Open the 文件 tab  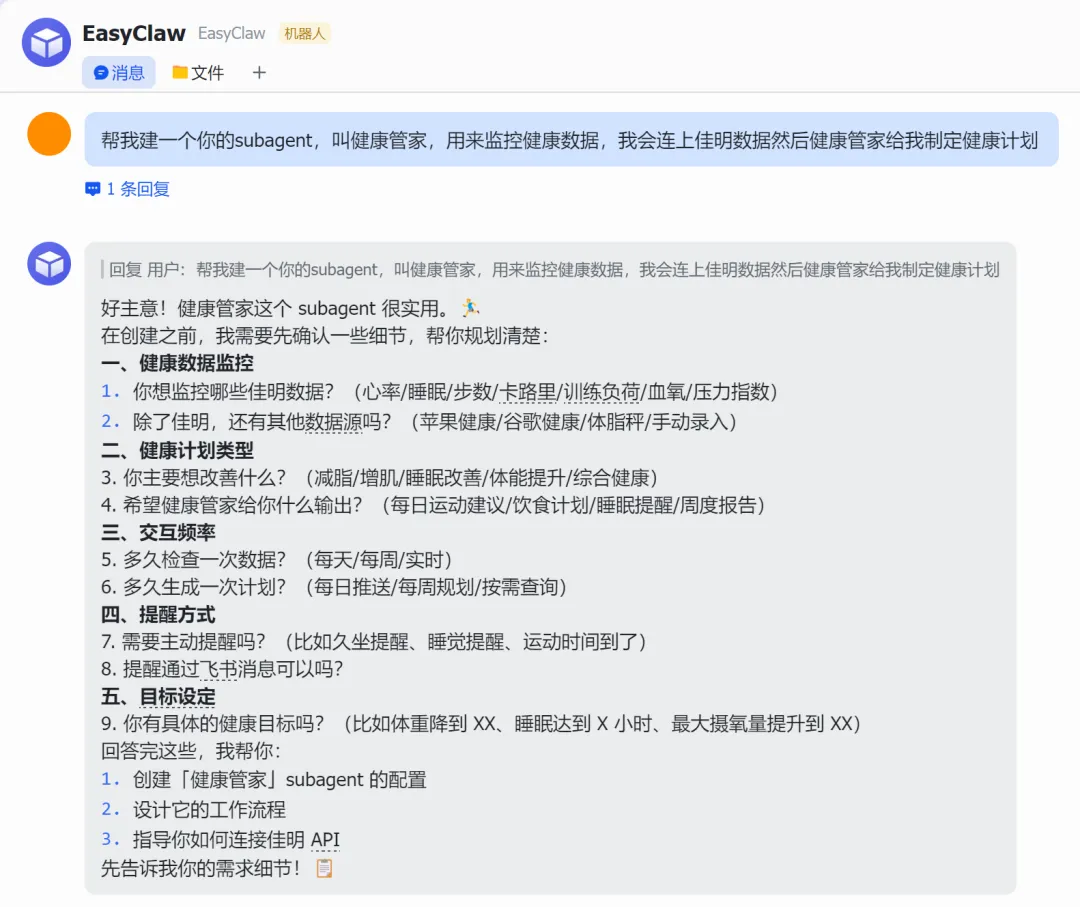point(198,72)
